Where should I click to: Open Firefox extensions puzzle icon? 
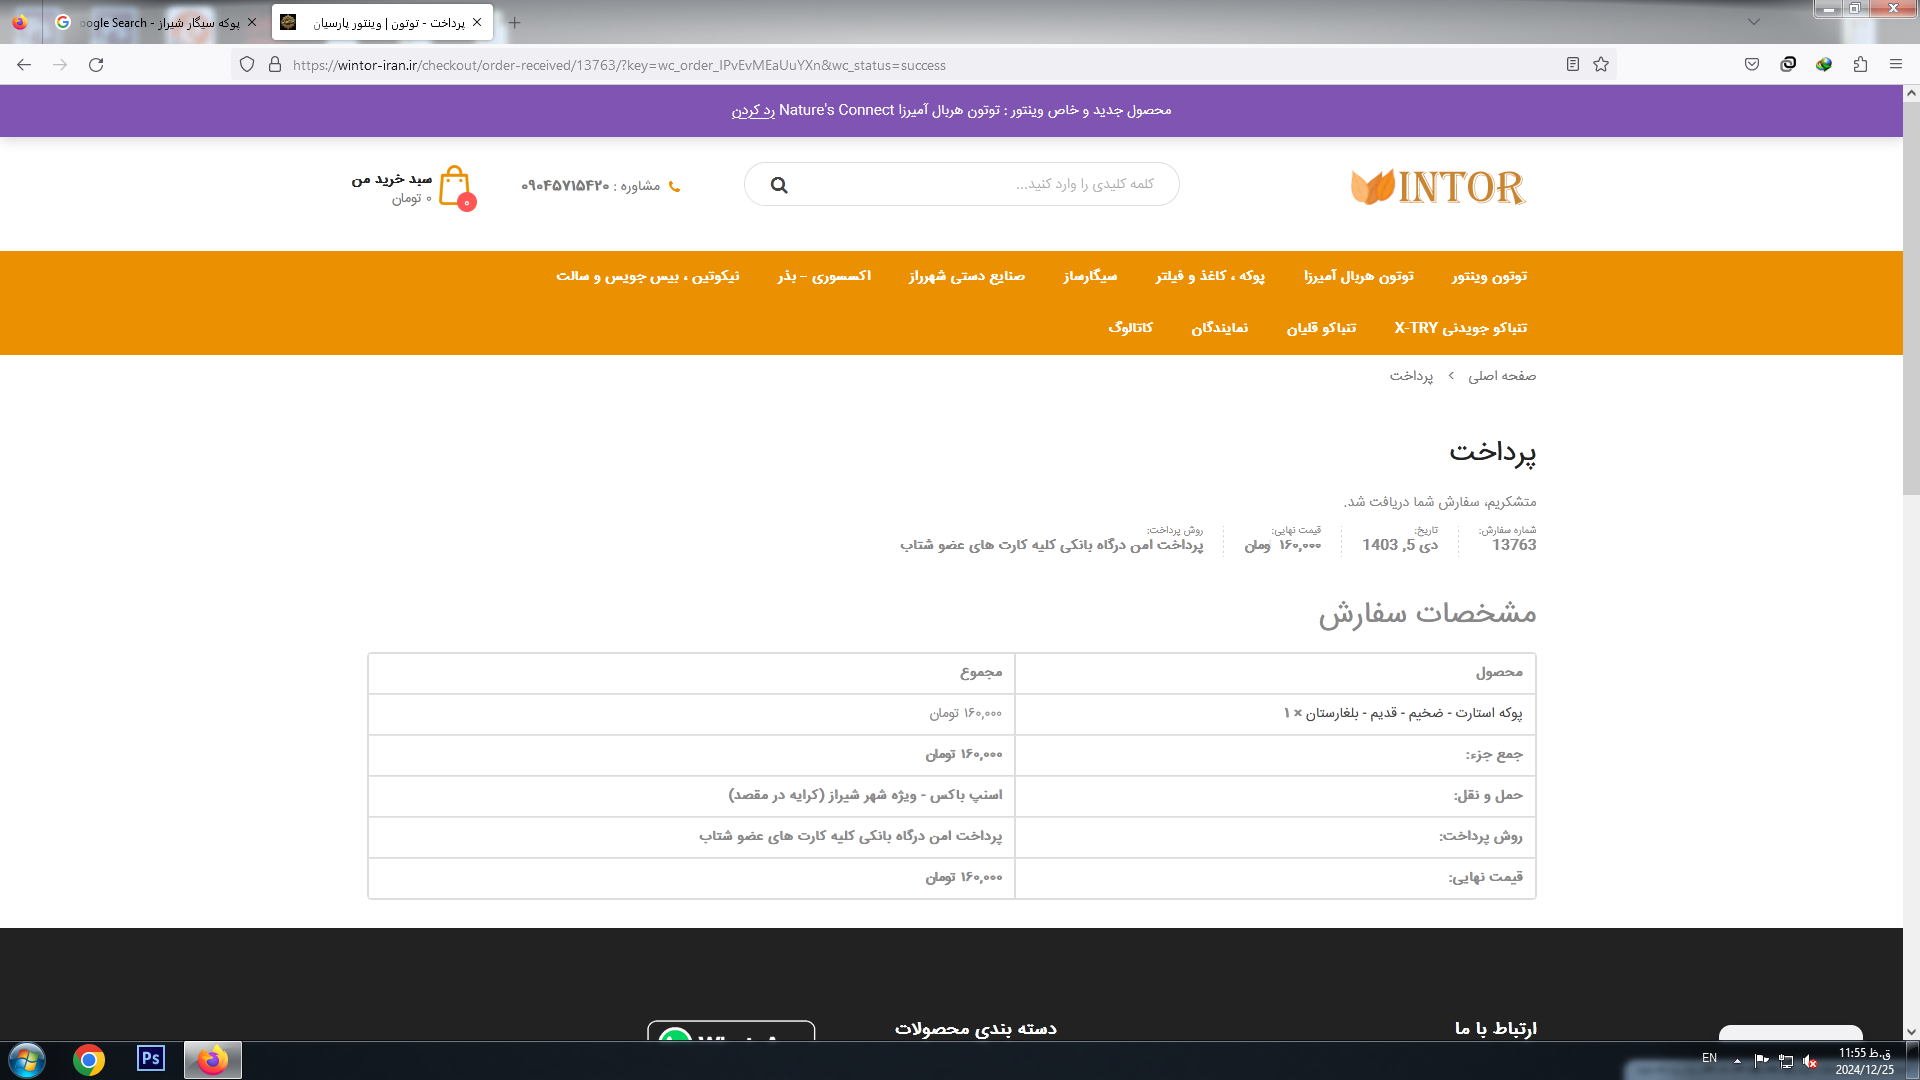(1860, 65)
